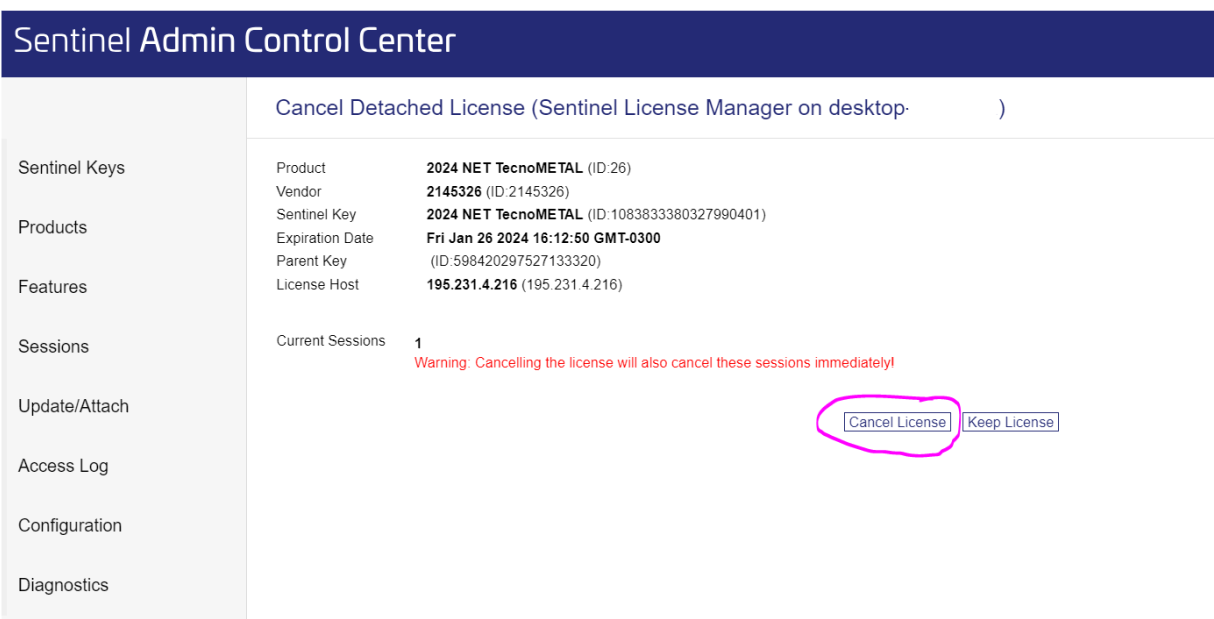
Task: Click the Current Sessions count 1
Action: pyautogui.click(x=418, y=343)
